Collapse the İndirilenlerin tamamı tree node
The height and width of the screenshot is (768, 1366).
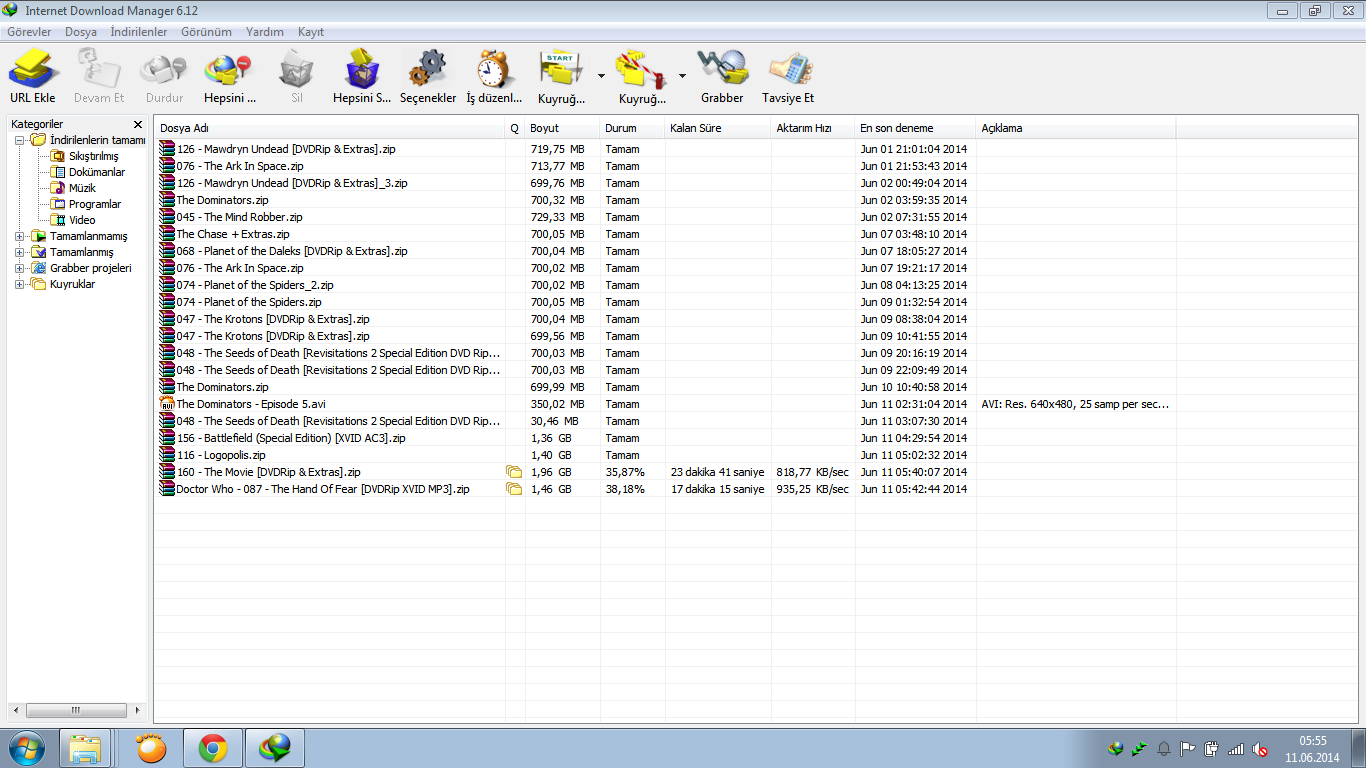pyautogui.click(x=19, y=140)
